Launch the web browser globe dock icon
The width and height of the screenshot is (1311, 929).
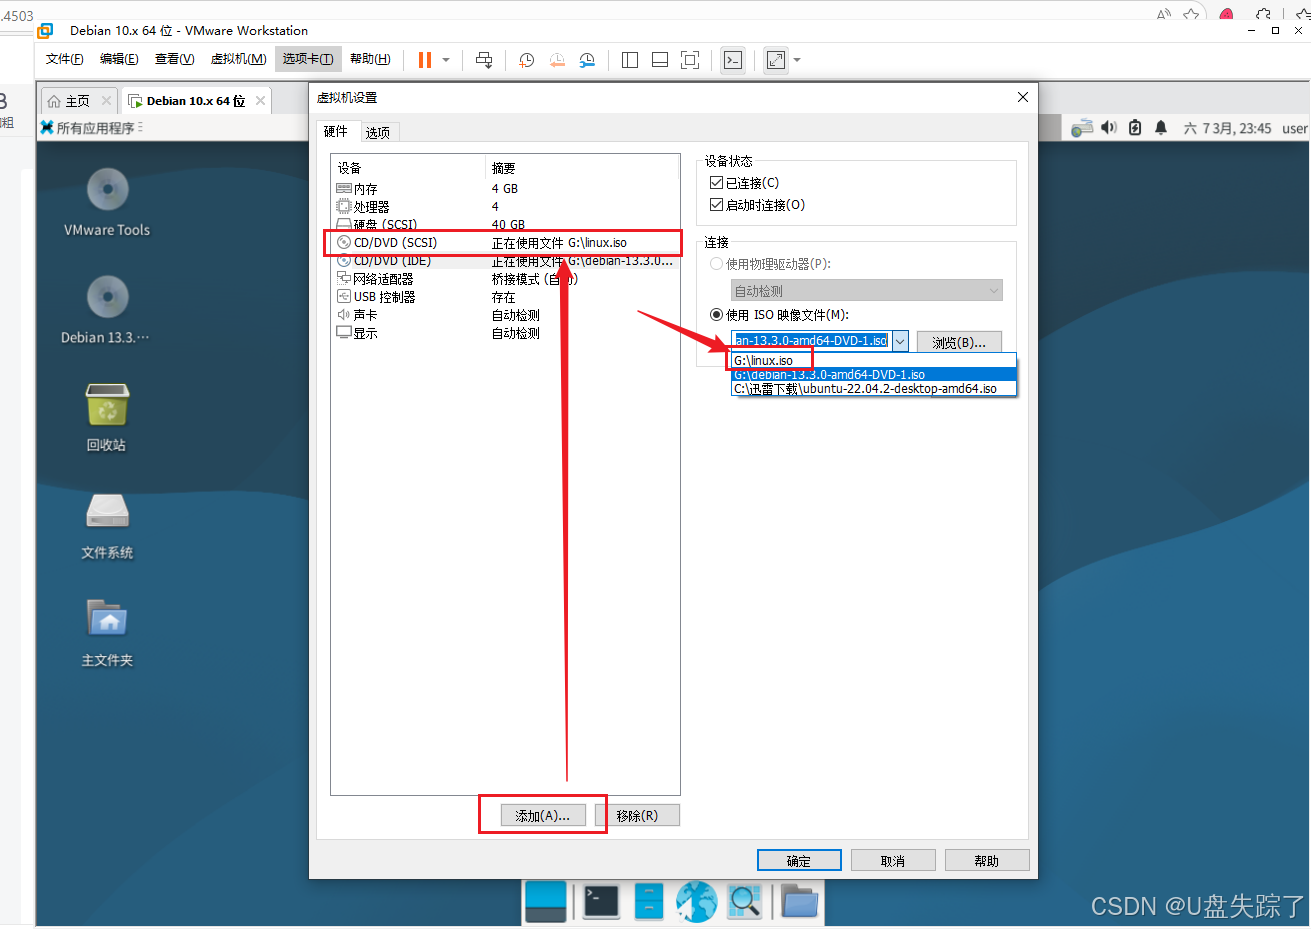697,901
